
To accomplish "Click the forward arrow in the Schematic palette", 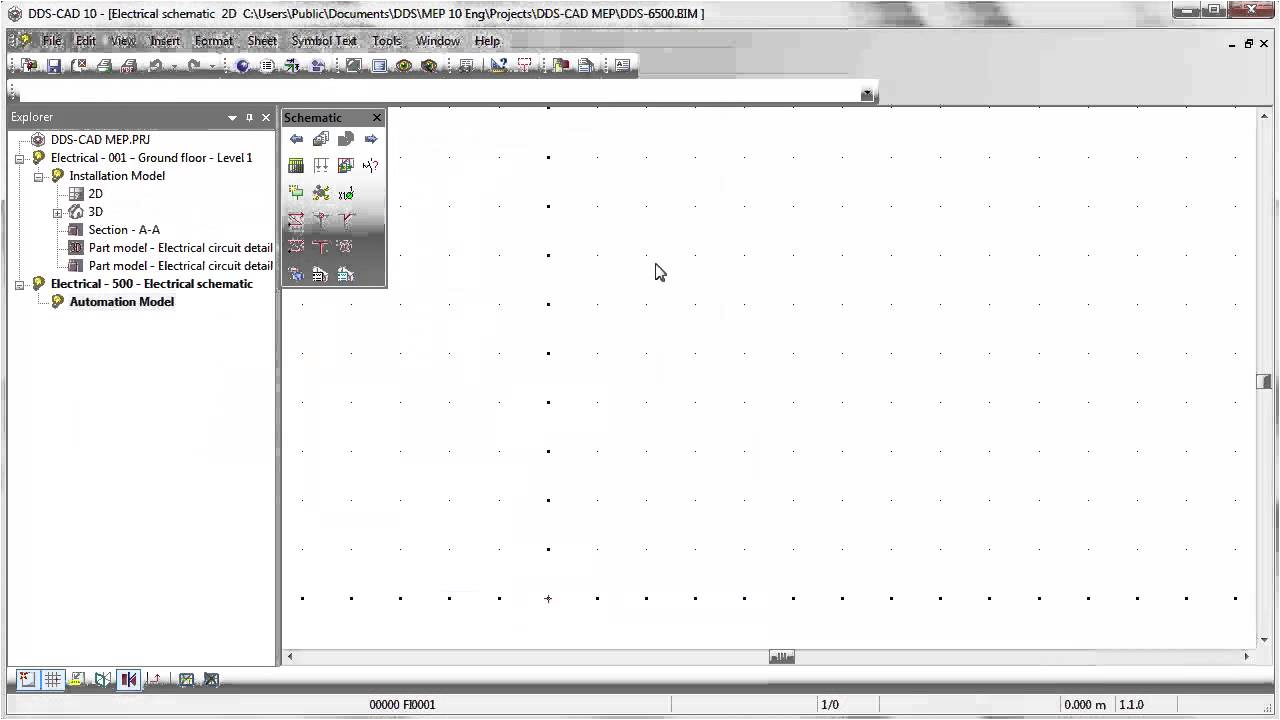I will click(370, 138).
